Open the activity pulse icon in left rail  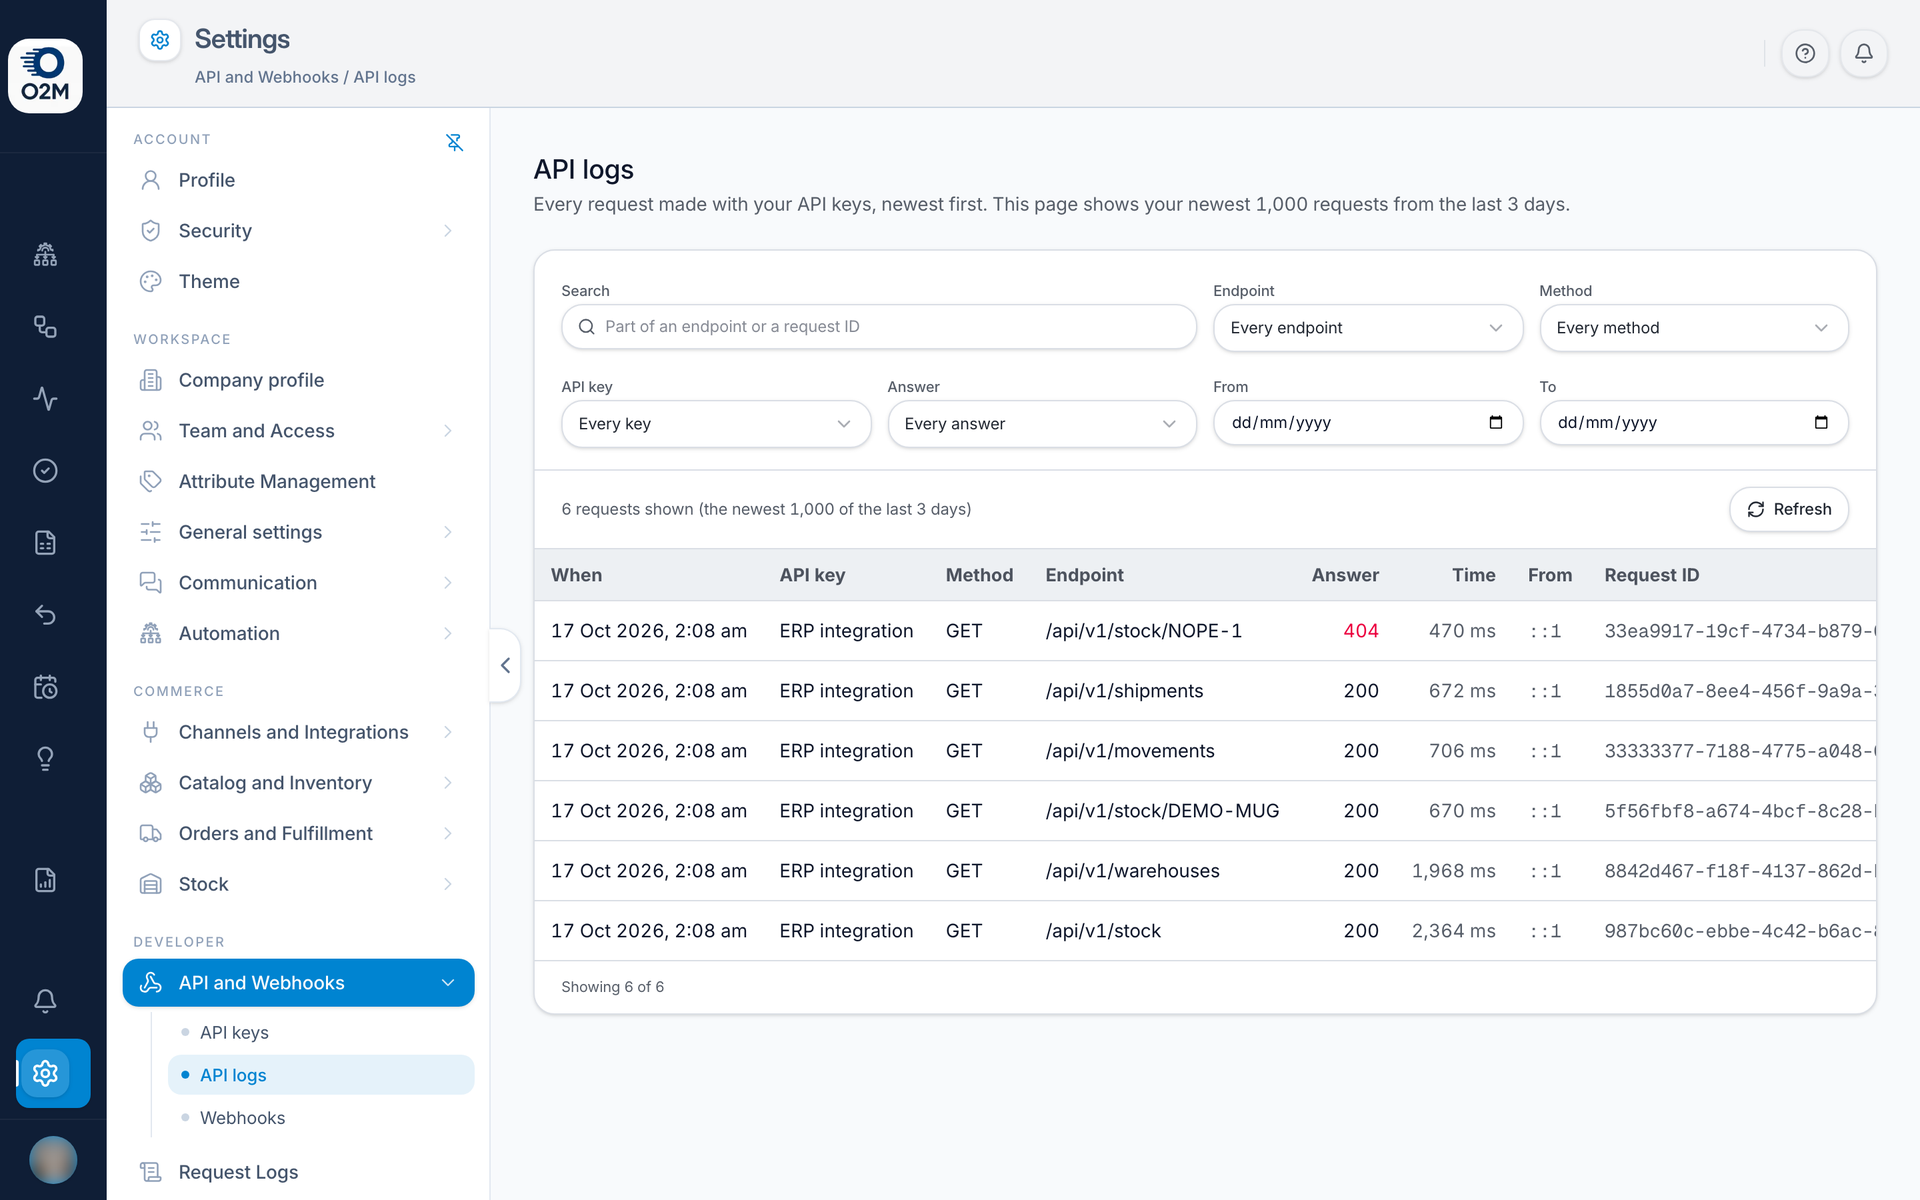pos(45,399)
